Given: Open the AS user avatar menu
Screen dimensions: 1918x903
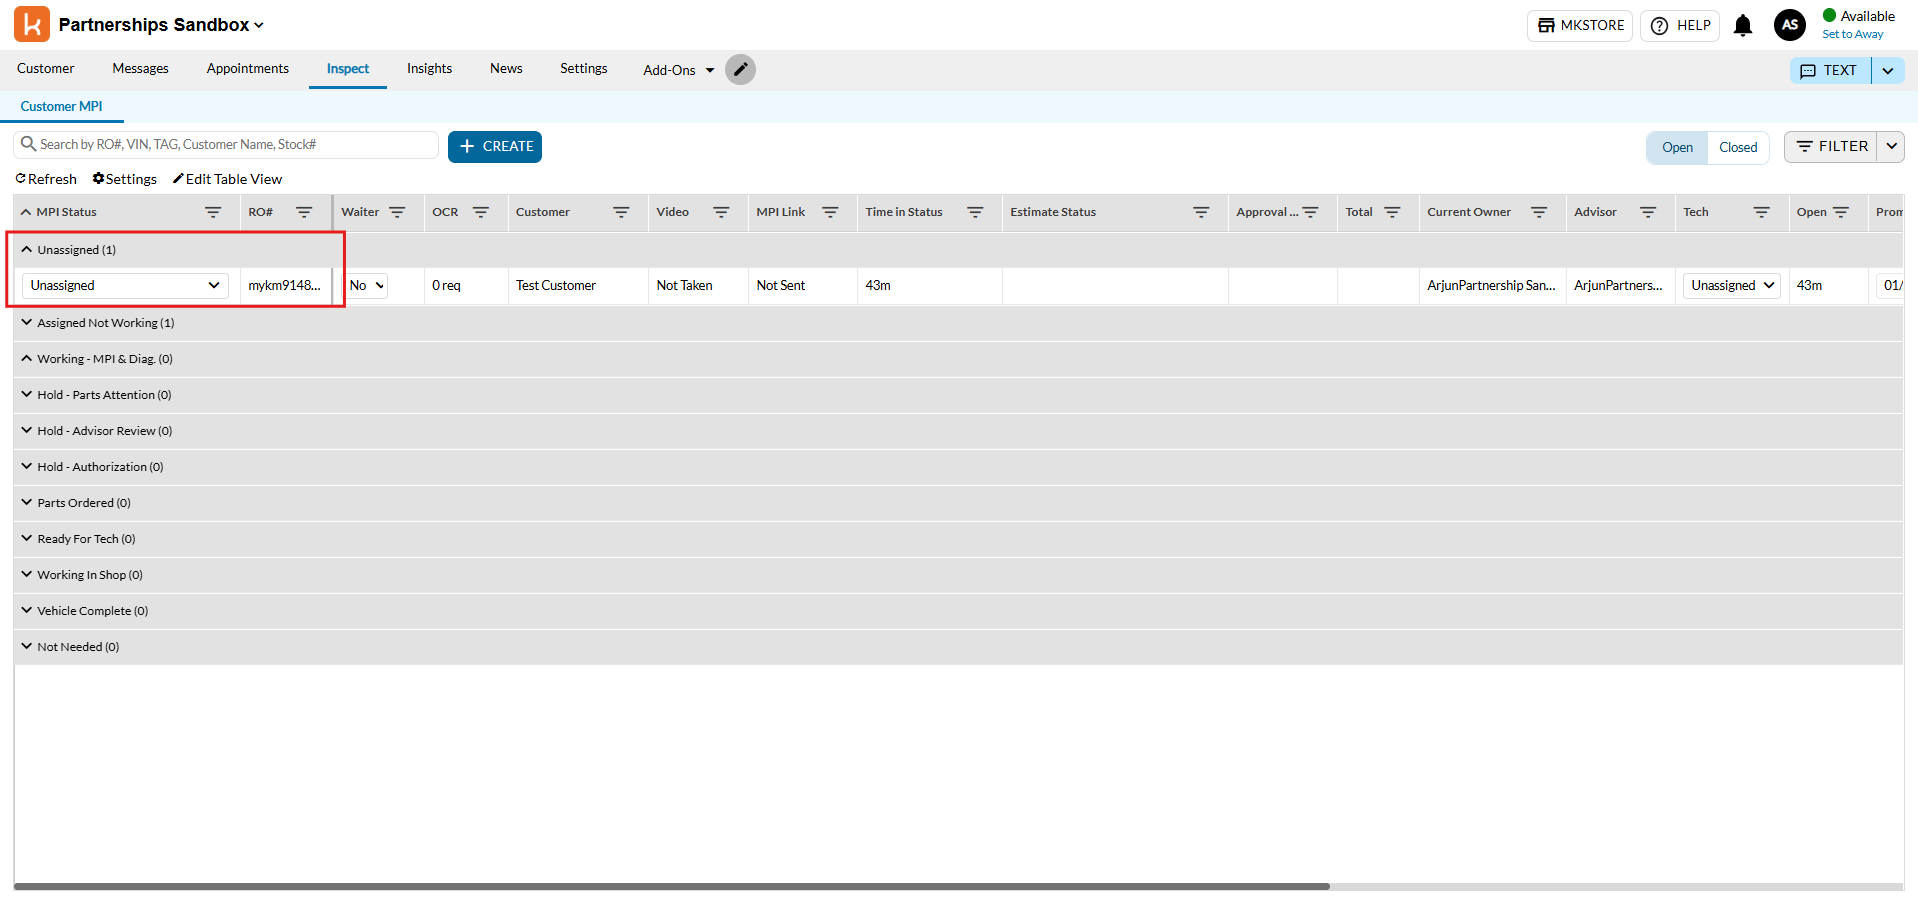Looking at the screenshot, I should click(x=1789, y=25).
